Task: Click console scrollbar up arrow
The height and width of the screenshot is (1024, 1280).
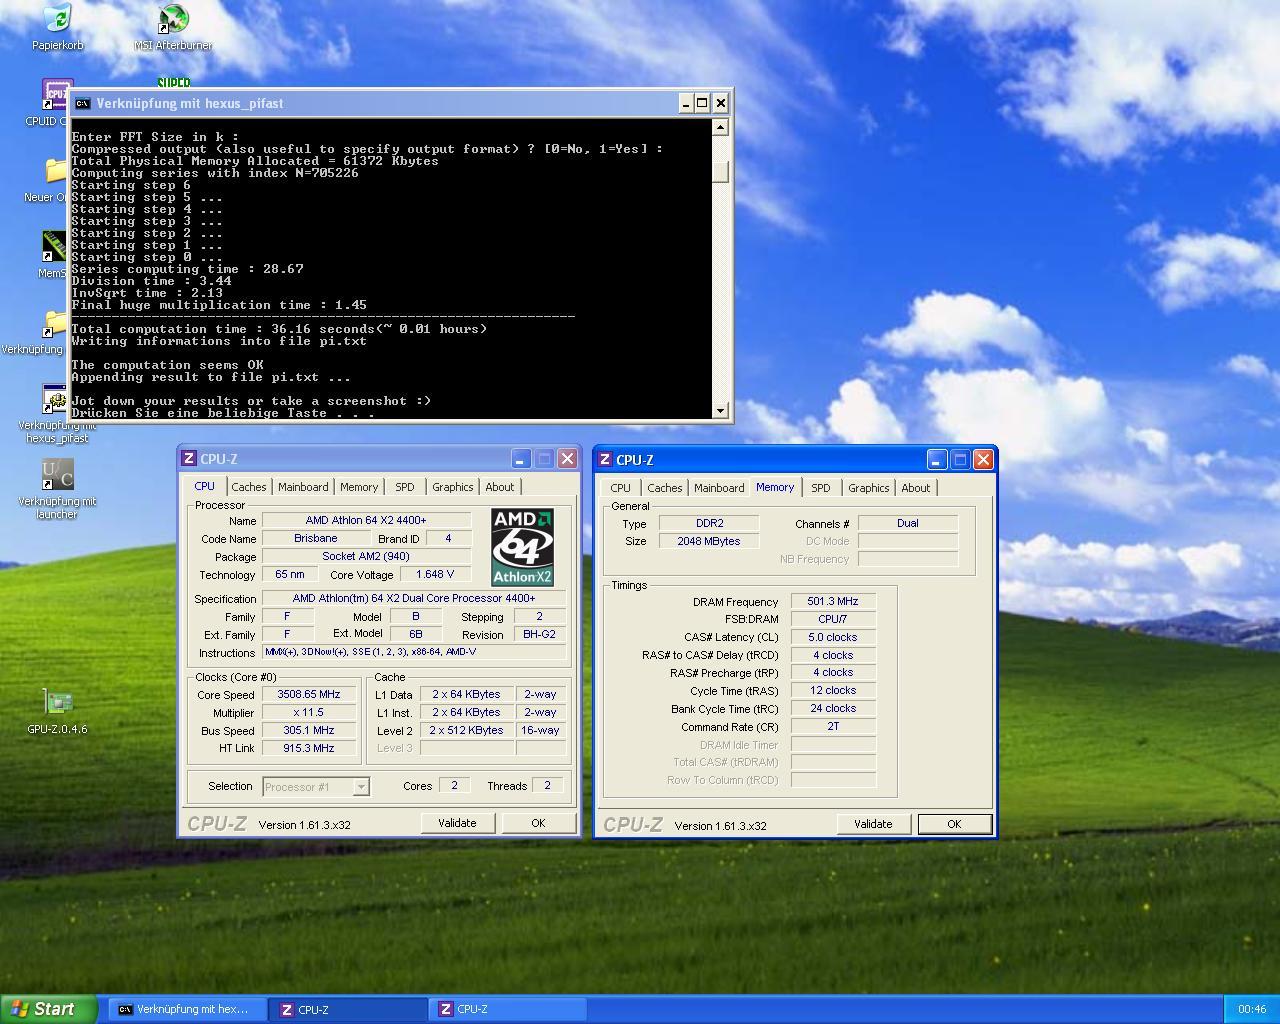Action: point(720,127)
